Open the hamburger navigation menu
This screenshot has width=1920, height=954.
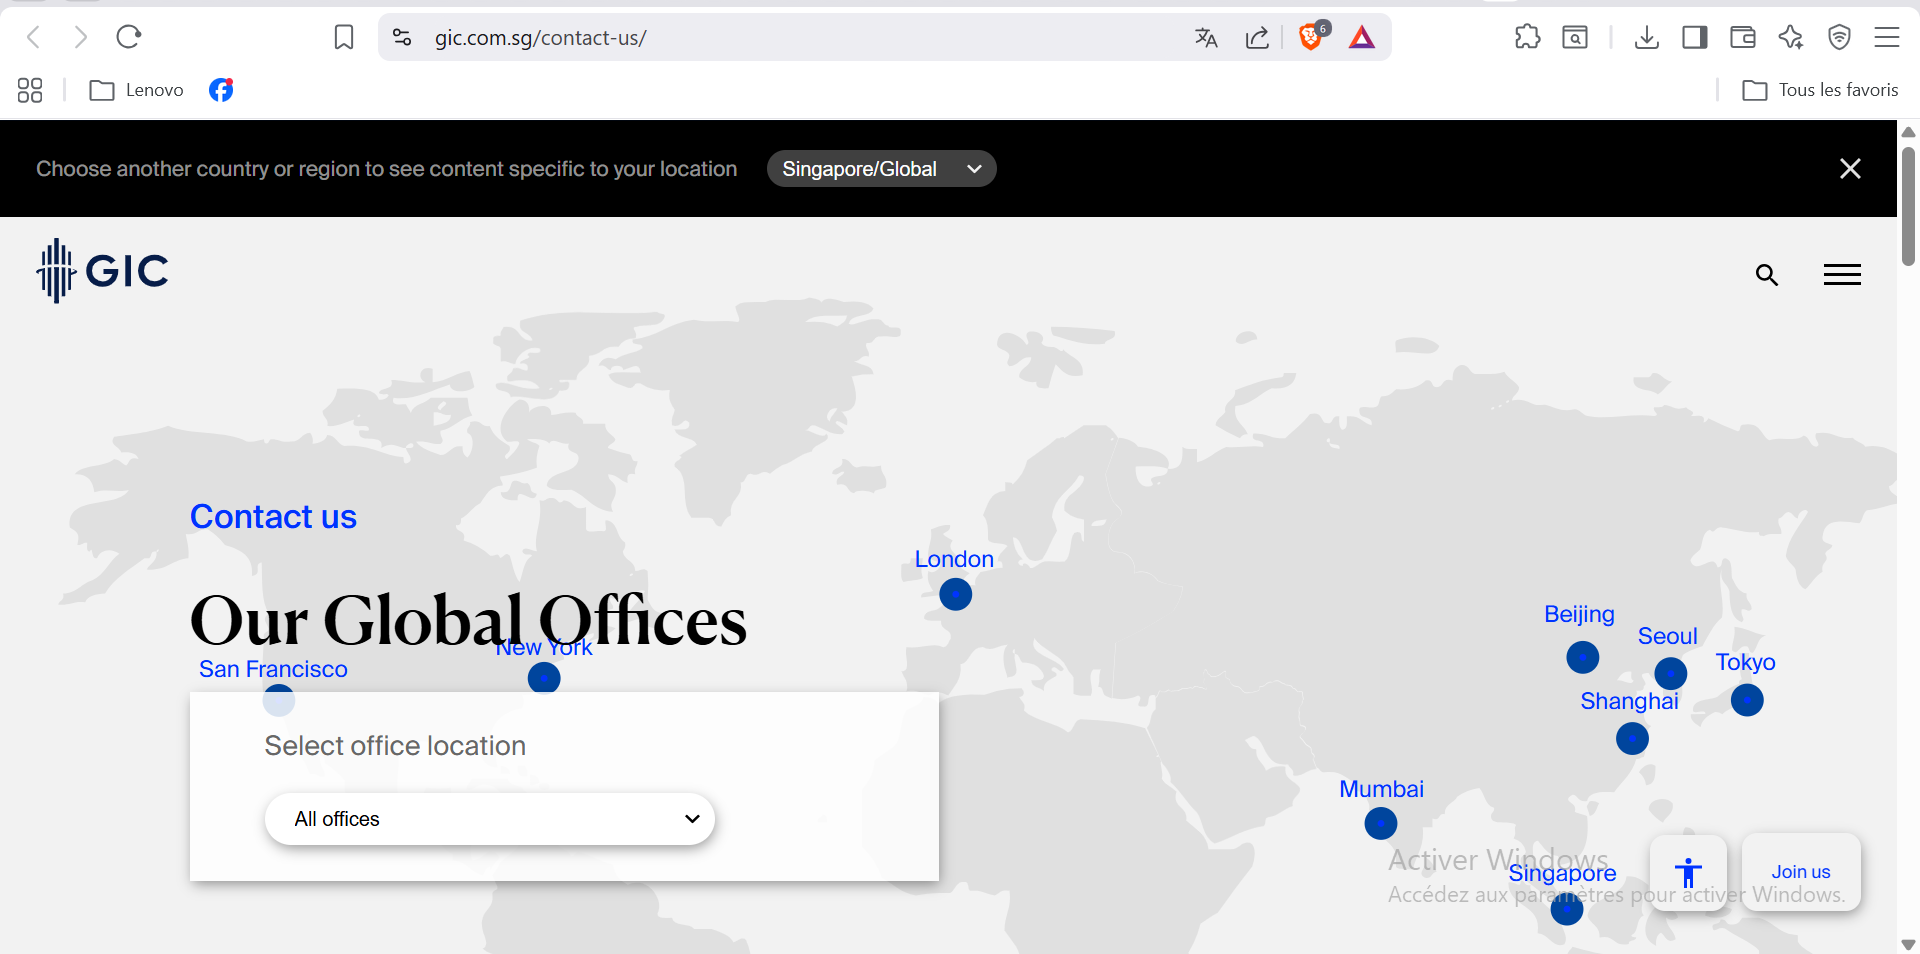[x=1841, y=275]
